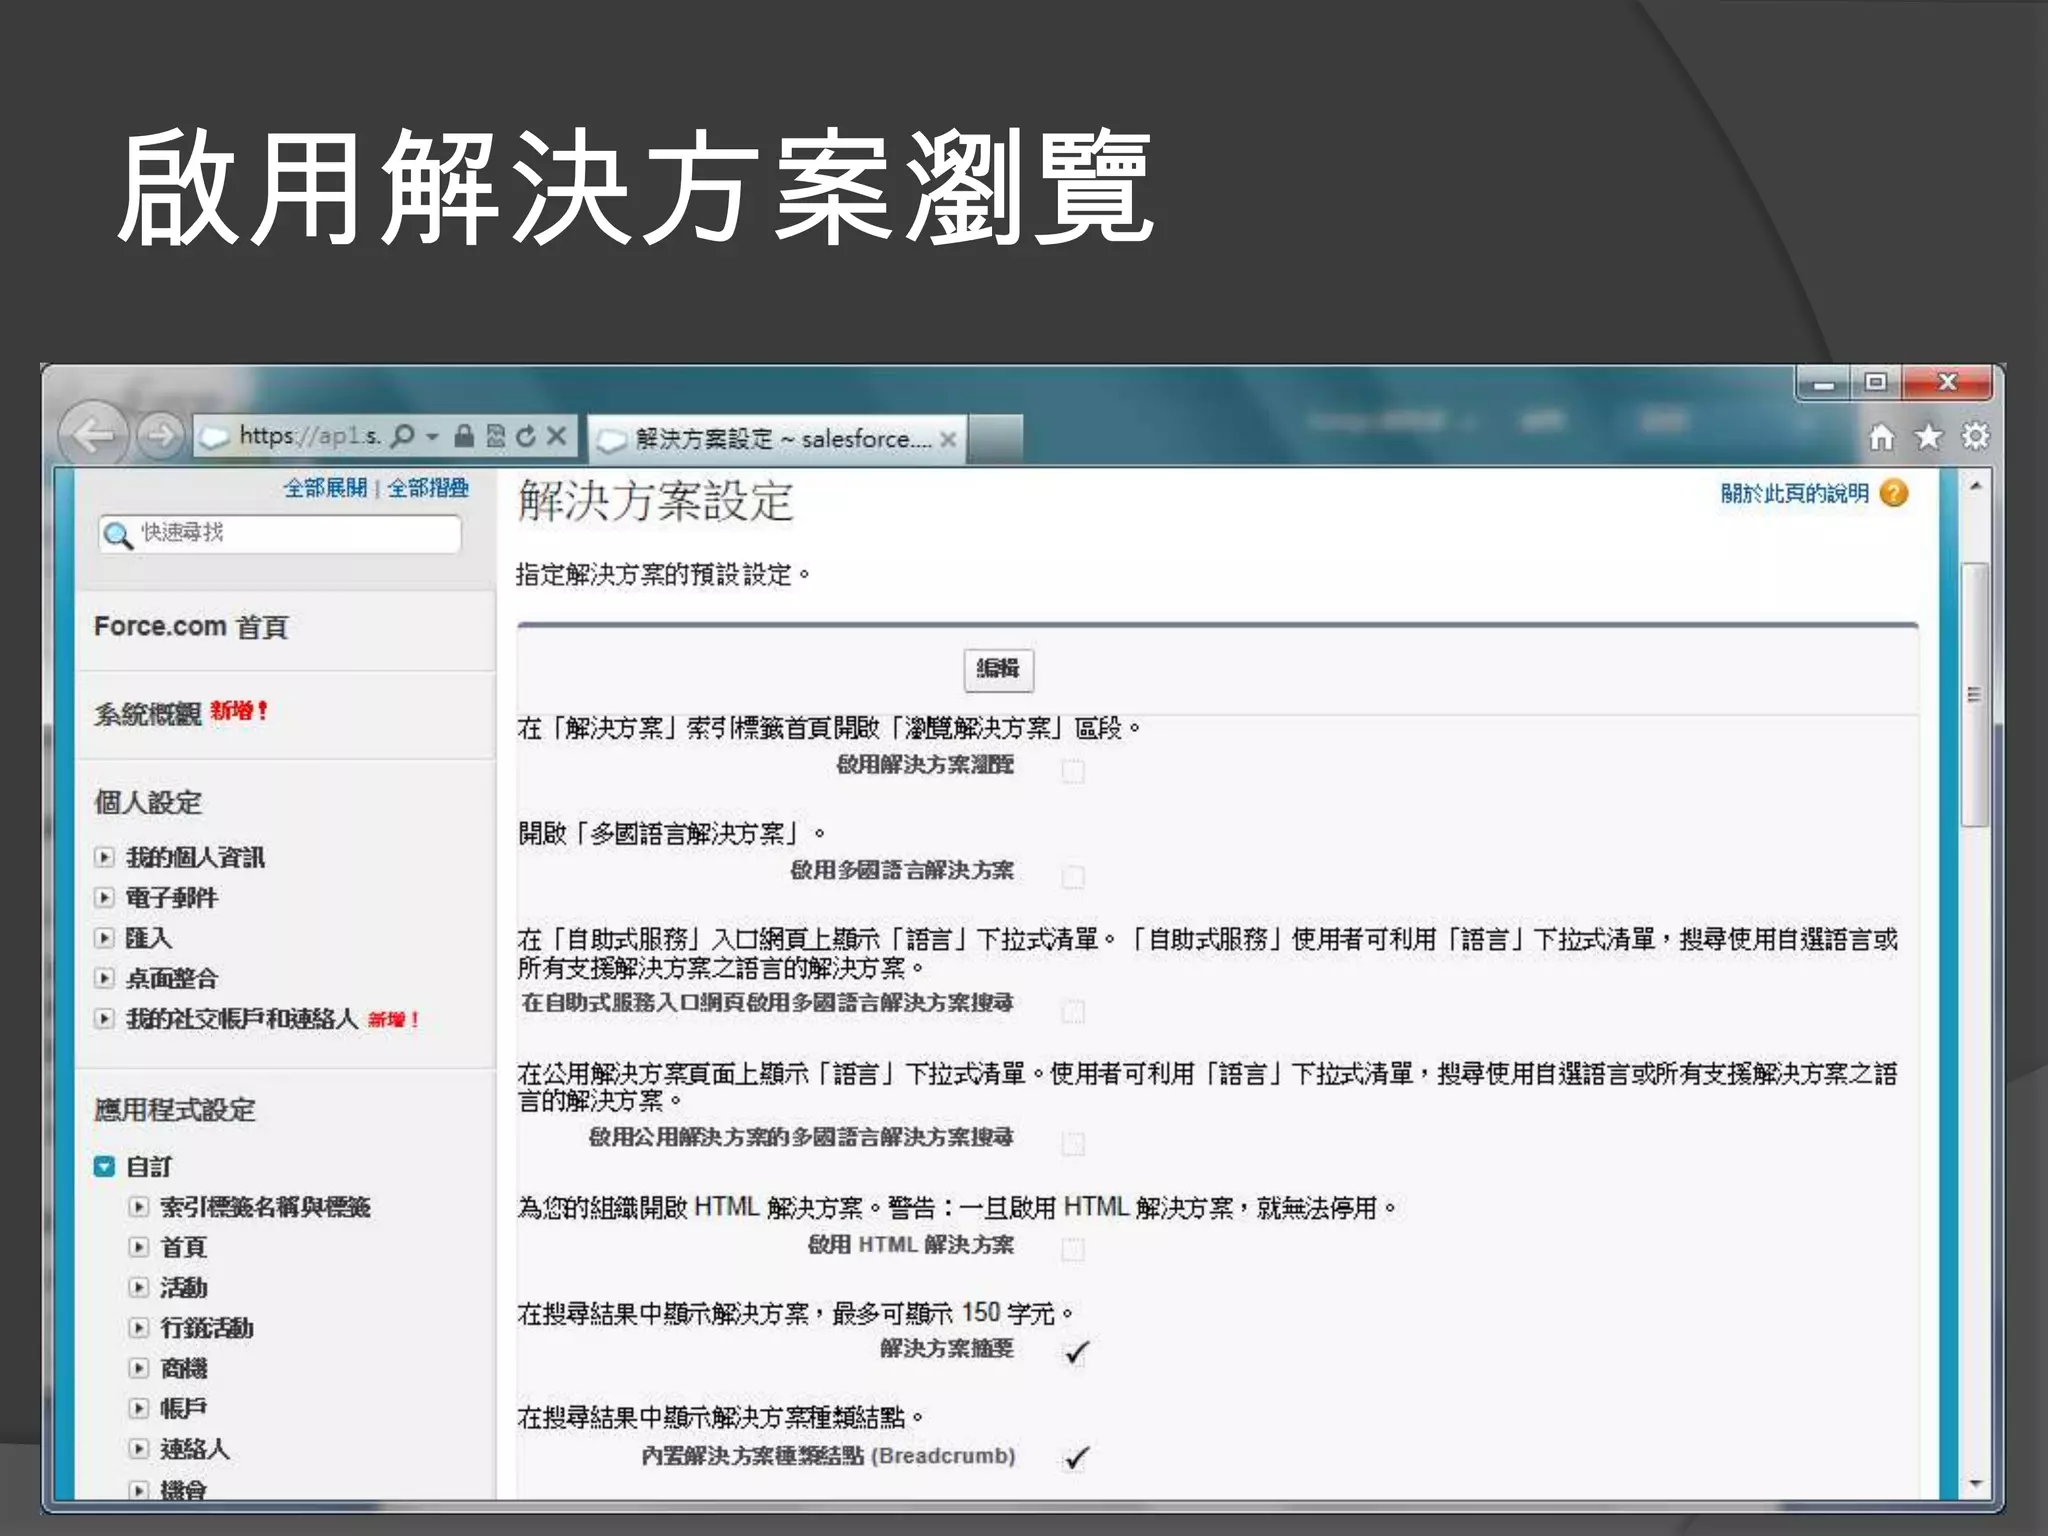Click the compatibility view icon in address bar
This screenshot has height=1536, width=2048.
(x=495, y=436)
